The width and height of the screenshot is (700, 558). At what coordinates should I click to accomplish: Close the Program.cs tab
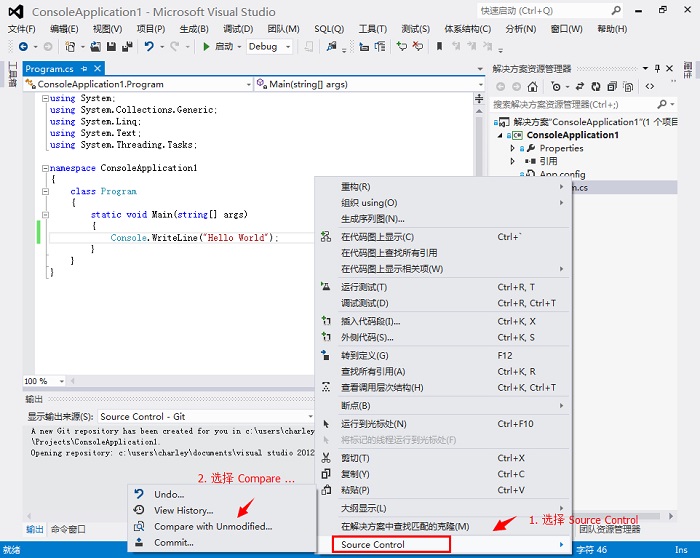(97, 68)
